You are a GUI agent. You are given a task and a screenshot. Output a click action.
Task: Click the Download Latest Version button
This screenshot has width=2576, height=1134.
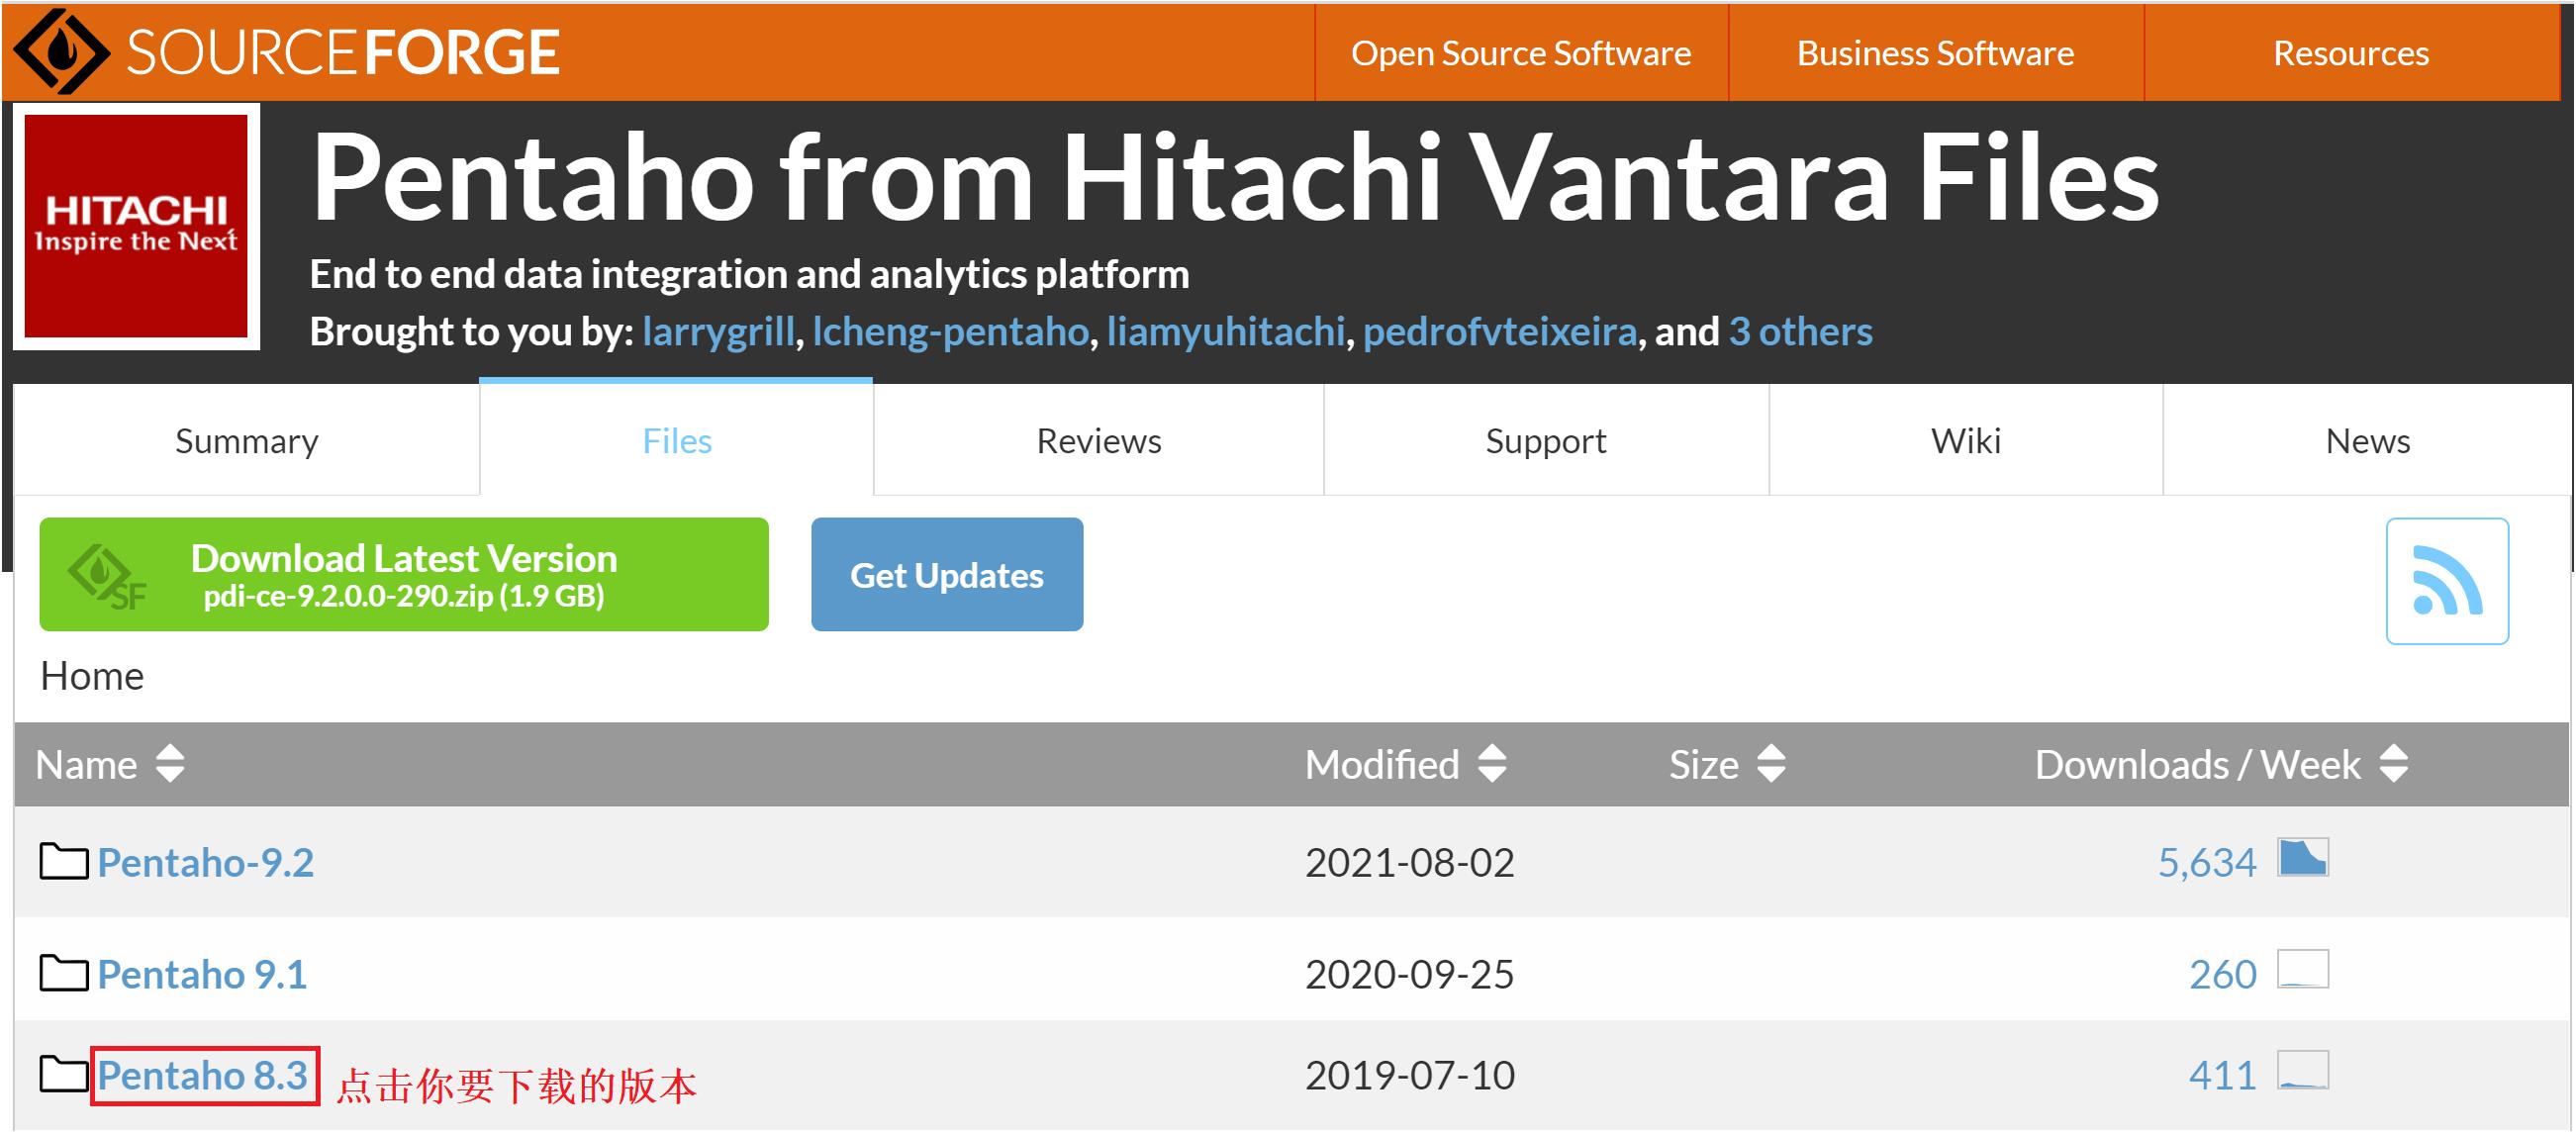click(404, 574)
